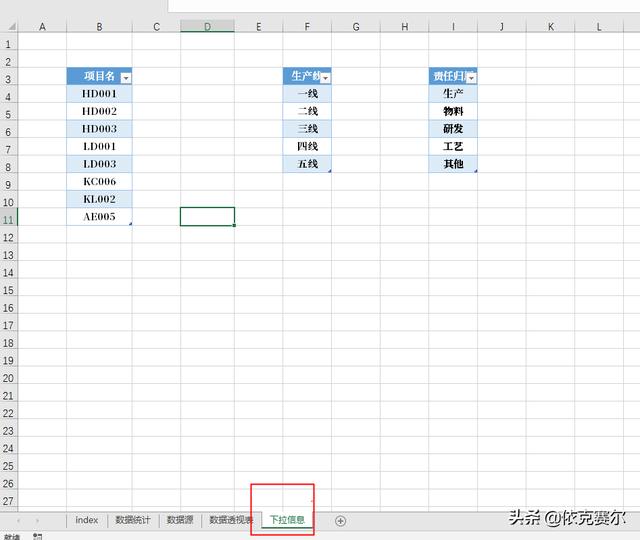640x540 pixels.
Task: Switch to the index sheet tab
Action: pyautogui.click(x=87, y=520)
